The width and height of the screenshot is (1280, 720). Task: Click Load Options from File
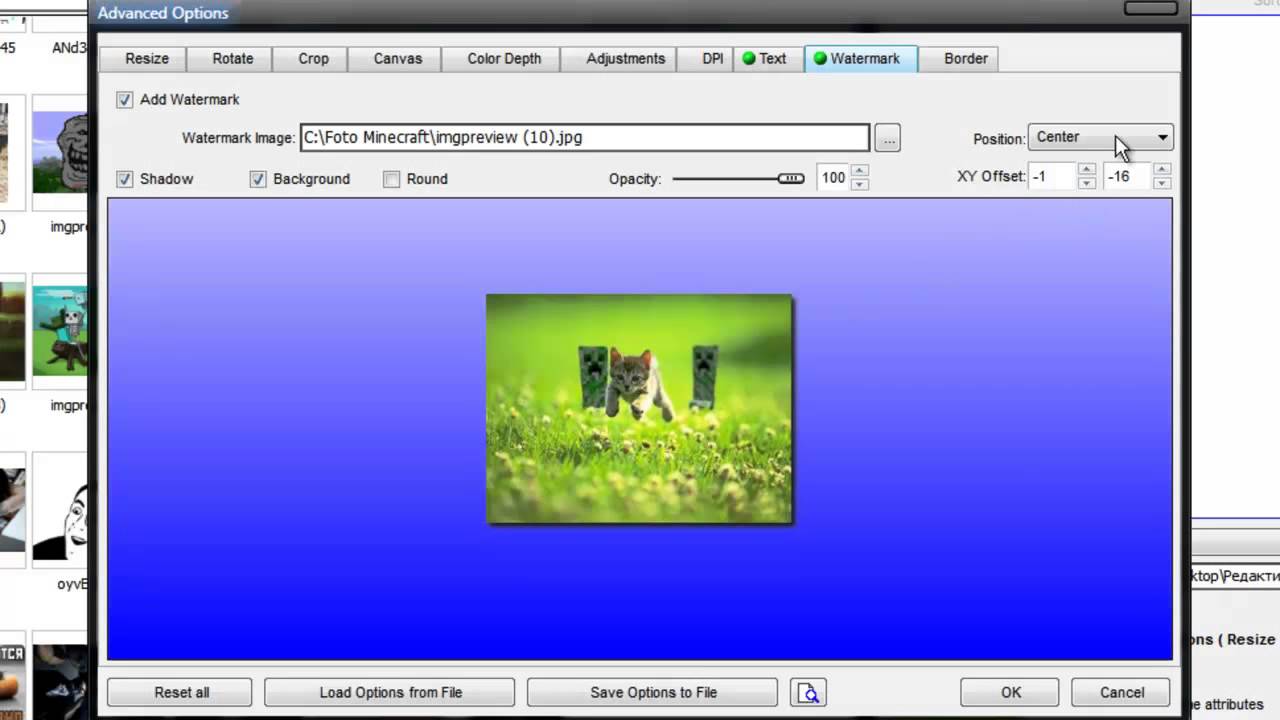coord(390,692)
